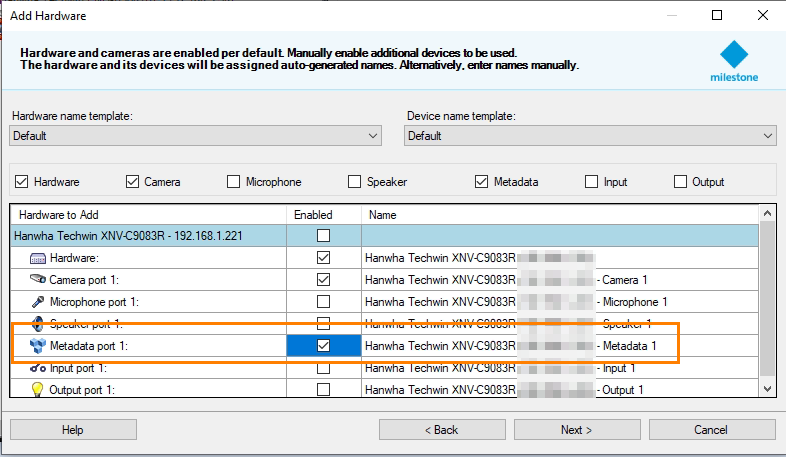Toggle the Metadata filter checkbox
786x457 pixels.
[x=481, y=181]
